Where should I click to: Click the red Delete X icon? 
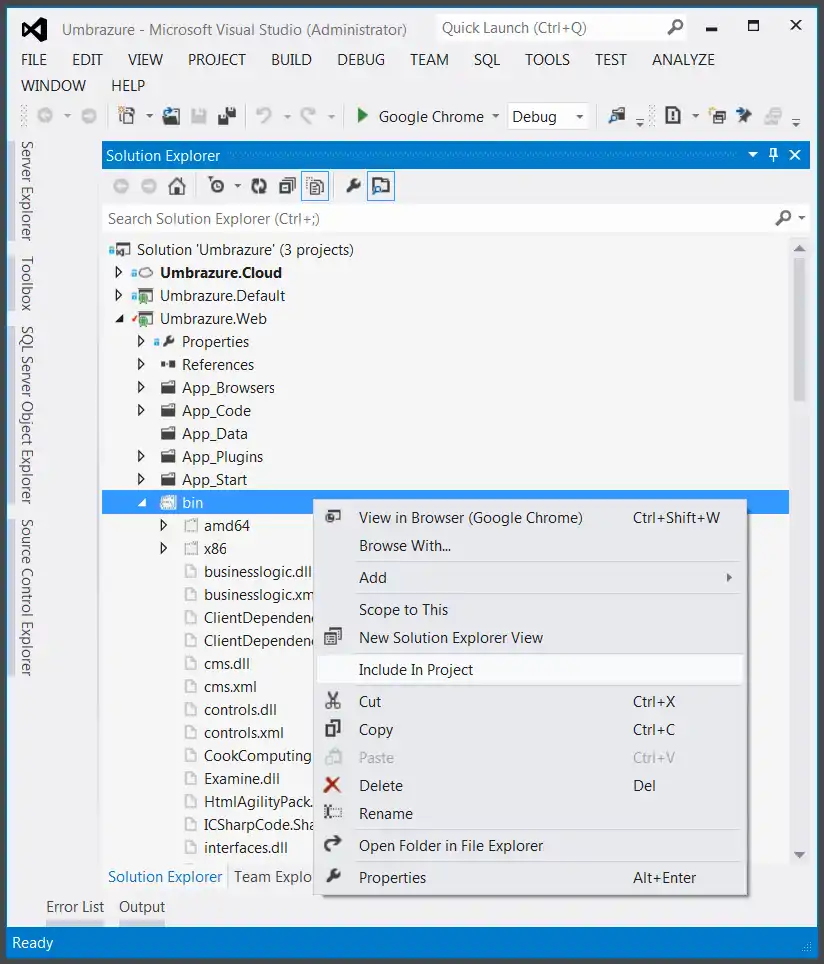coord(332,784)
